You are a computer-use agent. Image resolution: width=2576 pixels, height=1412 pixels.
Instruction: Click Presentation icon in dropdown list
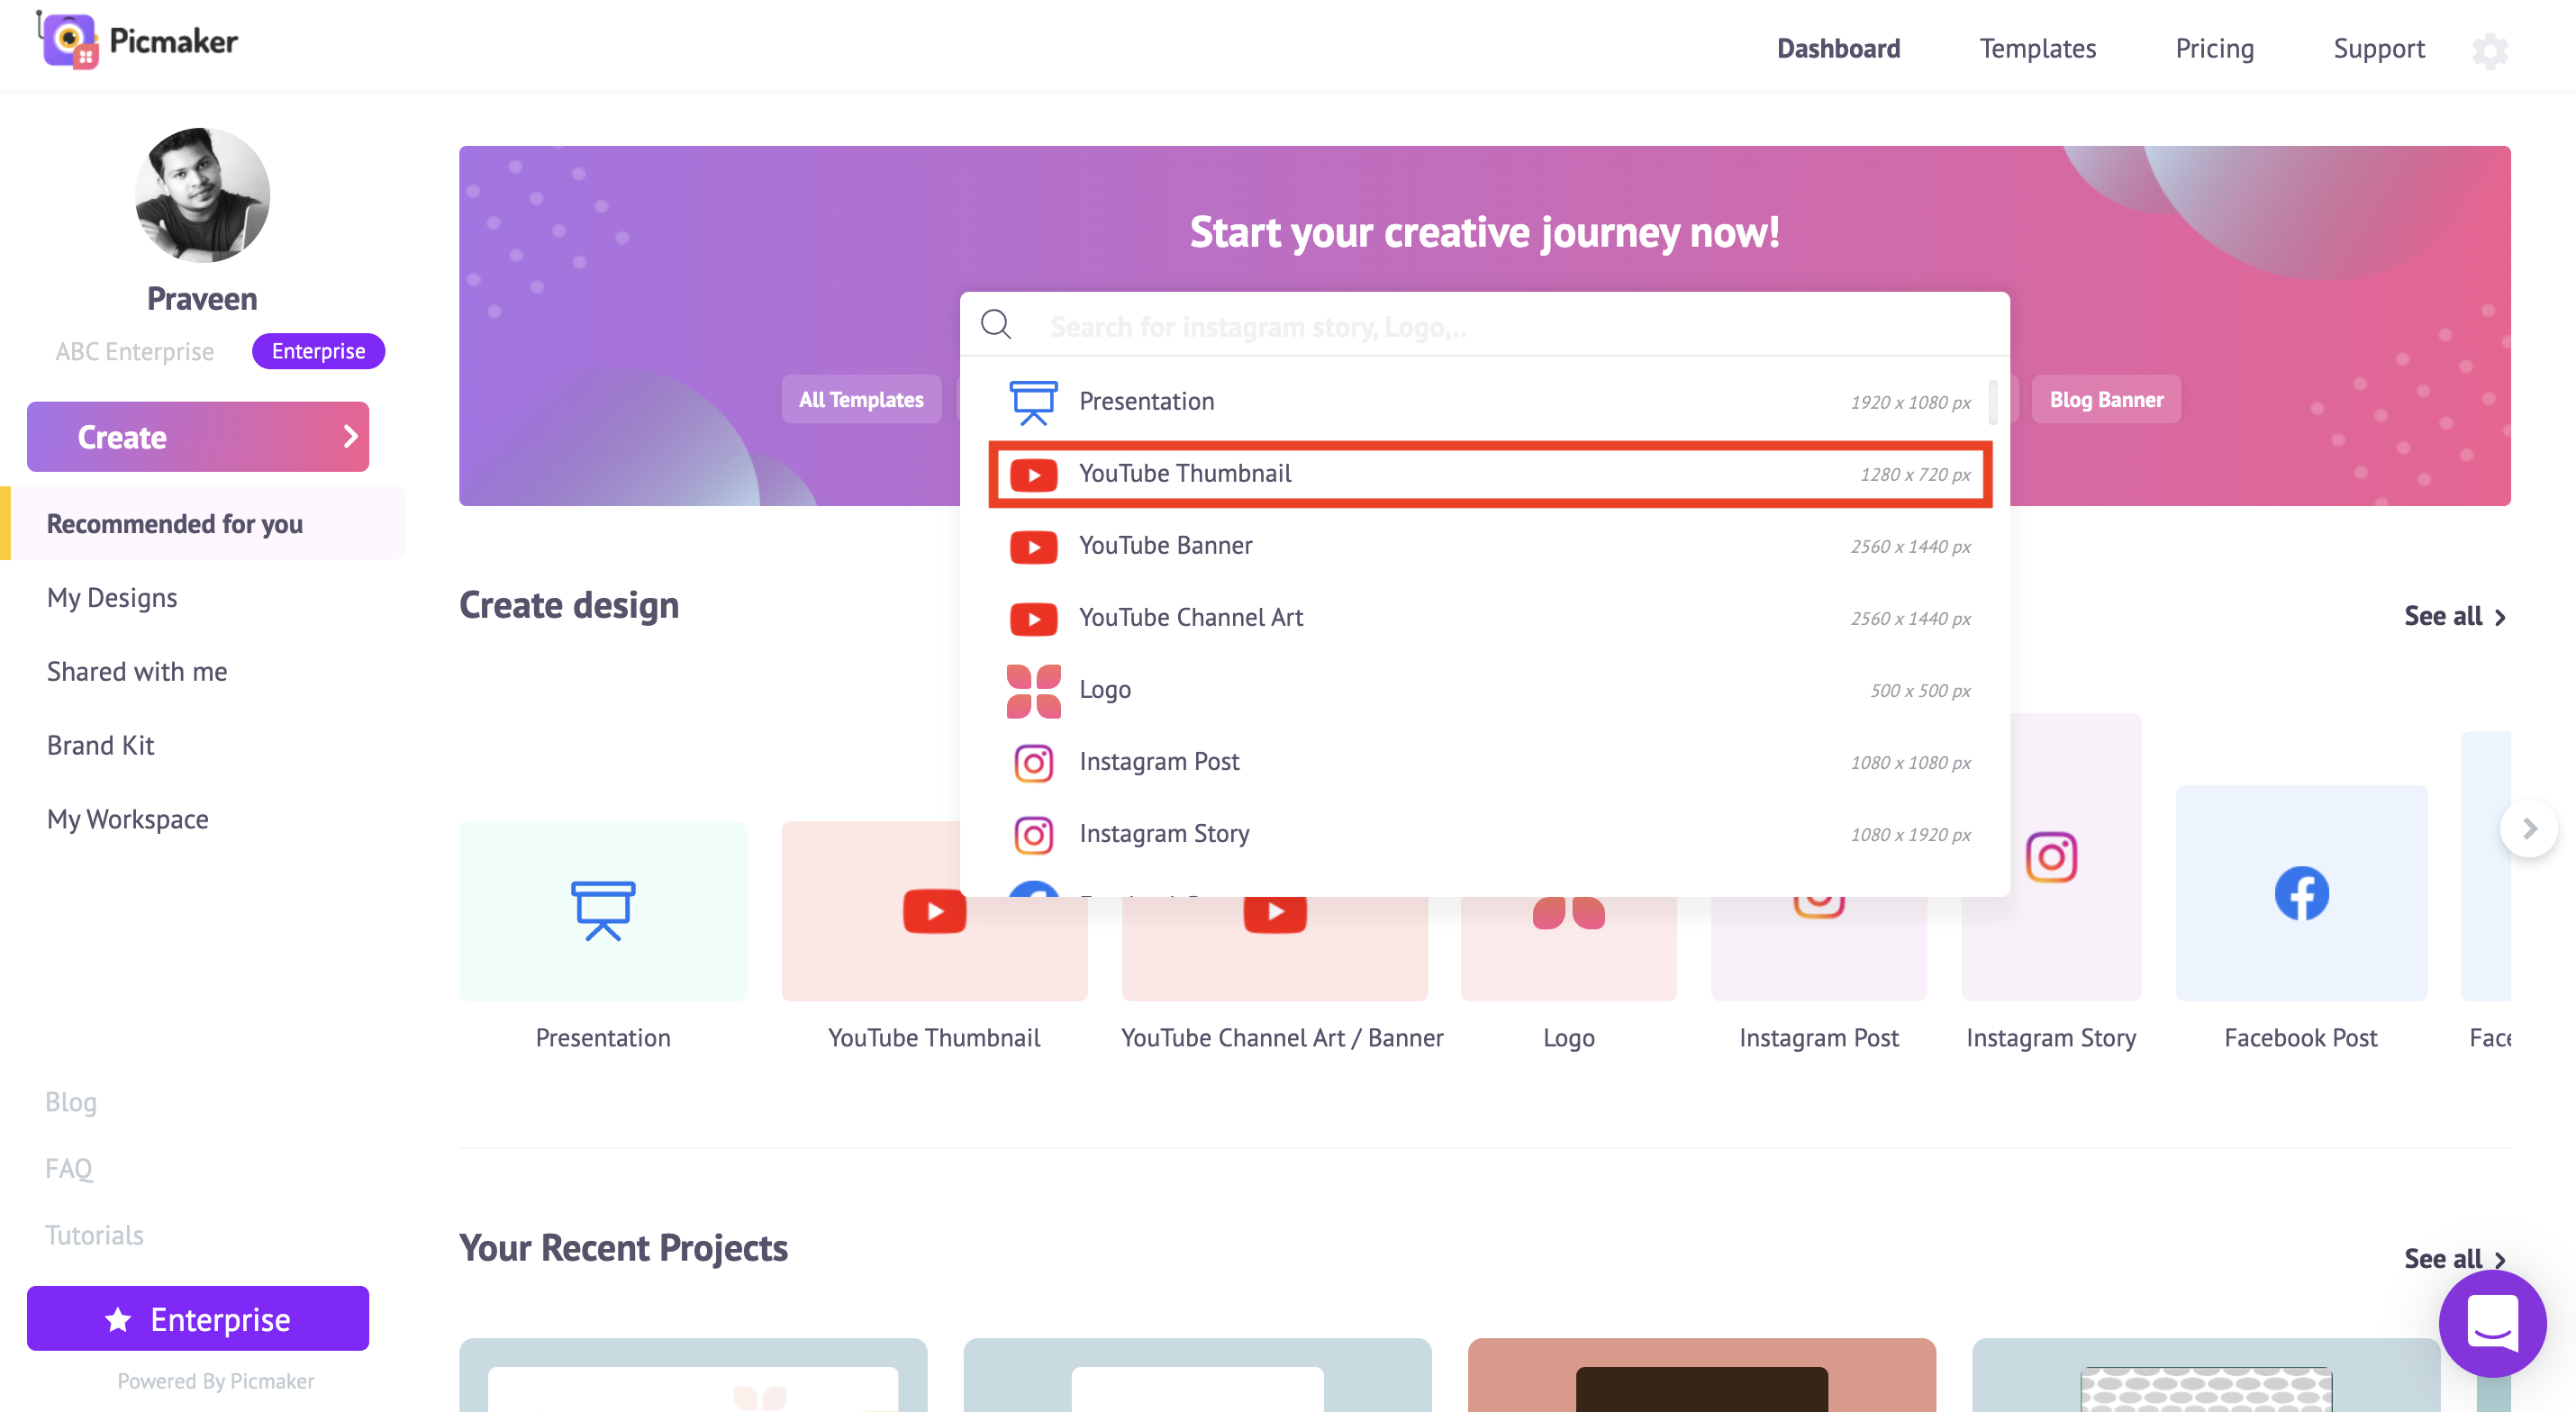click(1033, 402)
